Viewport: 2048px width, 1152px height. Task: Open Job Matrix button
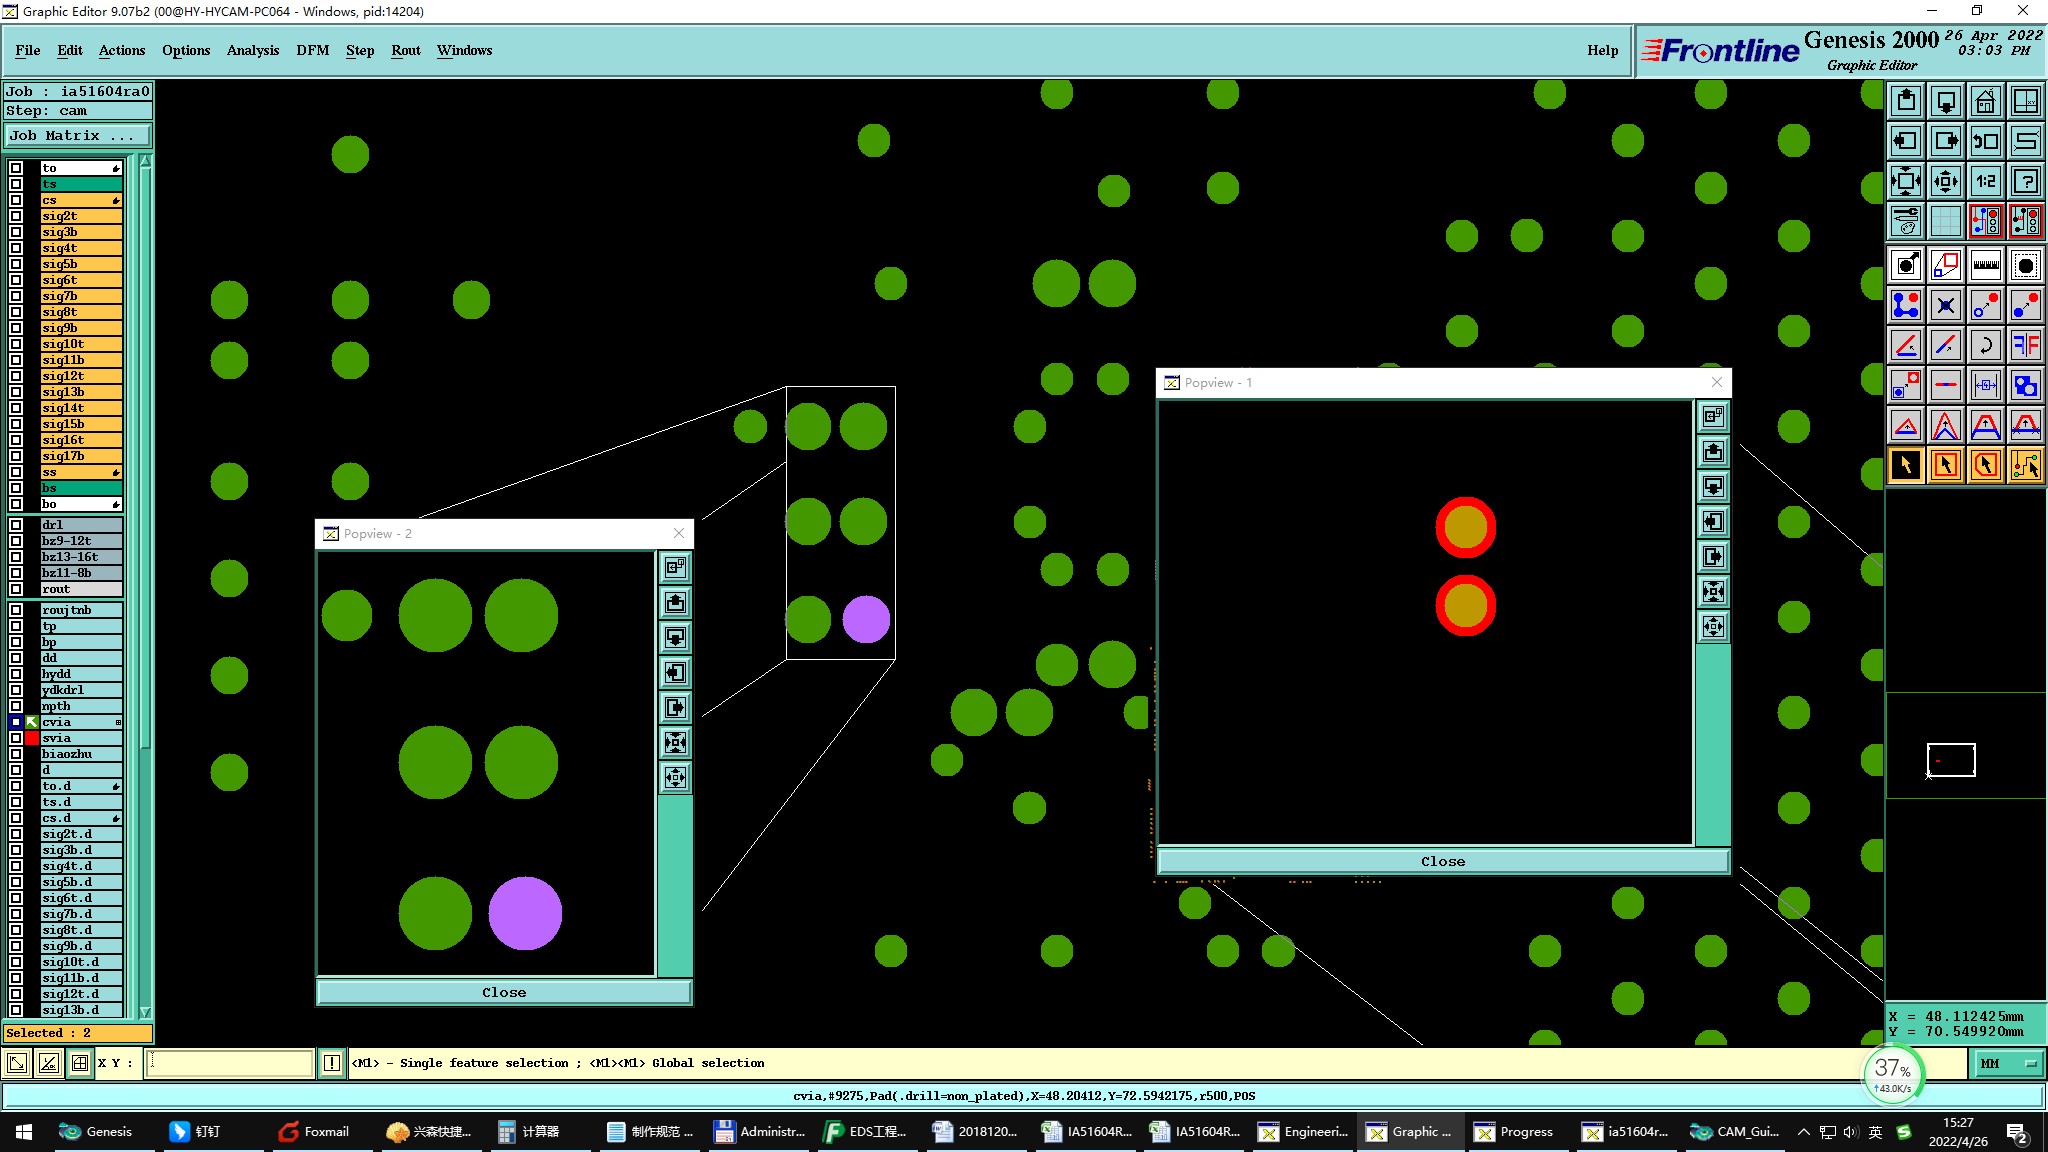tap(77, 135)
